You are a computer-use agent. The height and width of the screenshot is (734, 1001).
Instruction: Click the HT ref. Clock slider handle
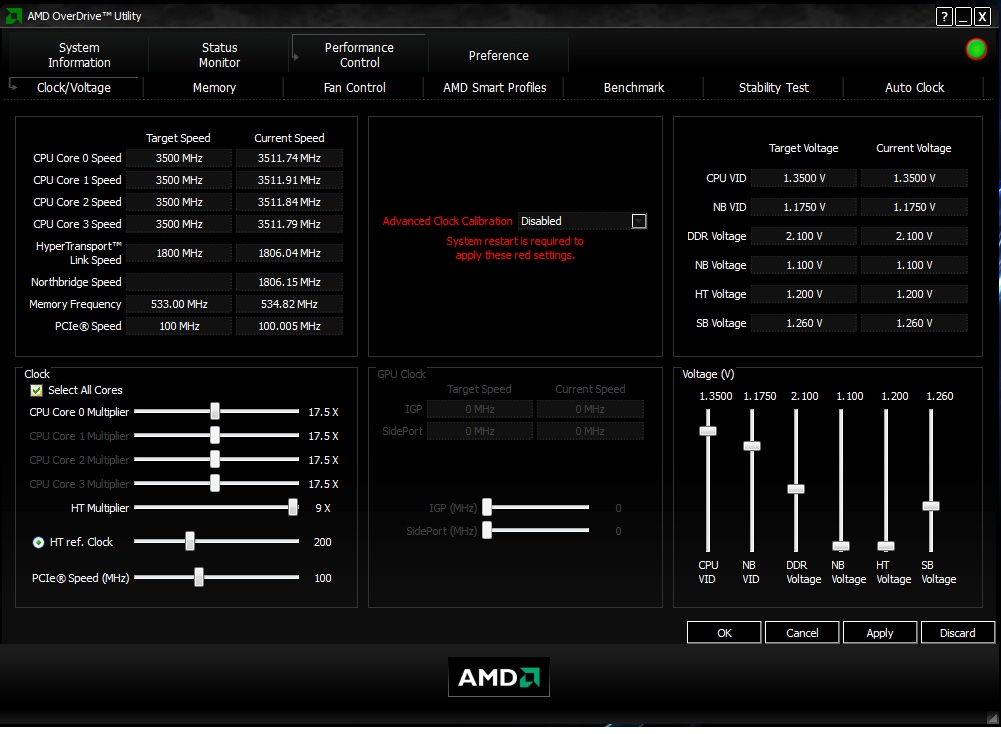coord(190,541)
